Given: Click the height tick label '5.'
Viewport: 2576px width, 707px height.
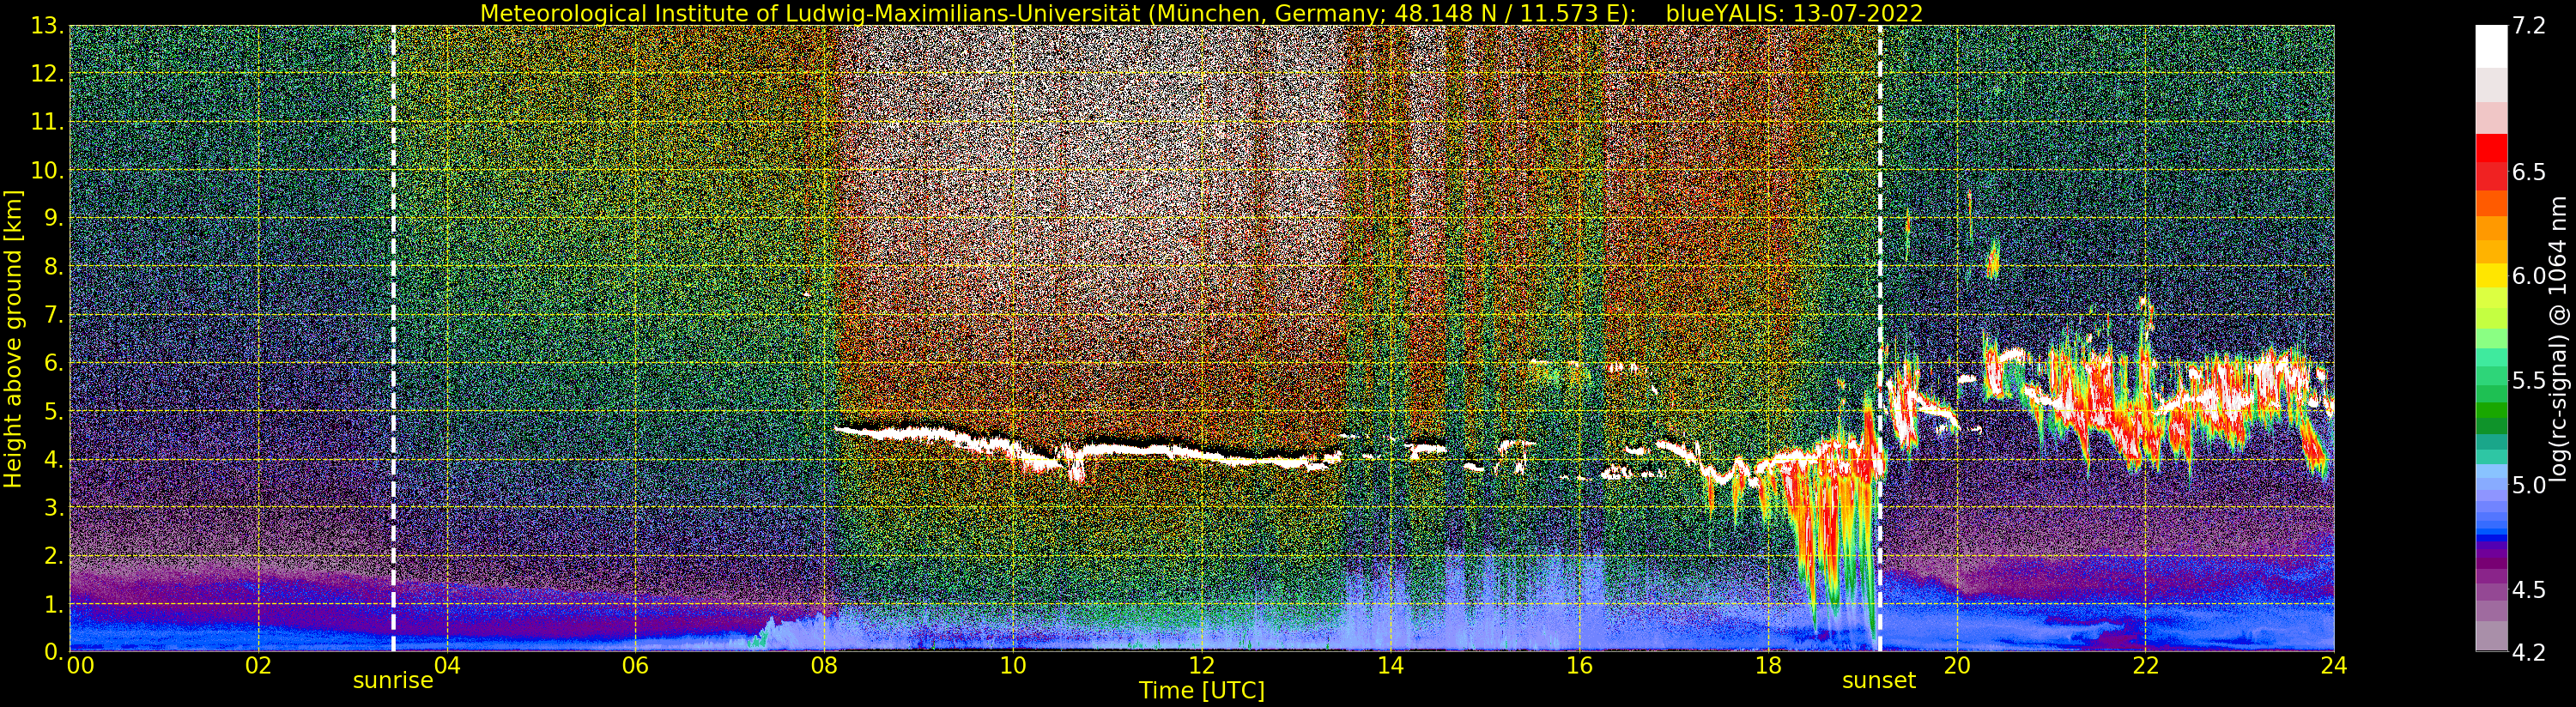Looking at the screenshot, I should tap(52, 411).
